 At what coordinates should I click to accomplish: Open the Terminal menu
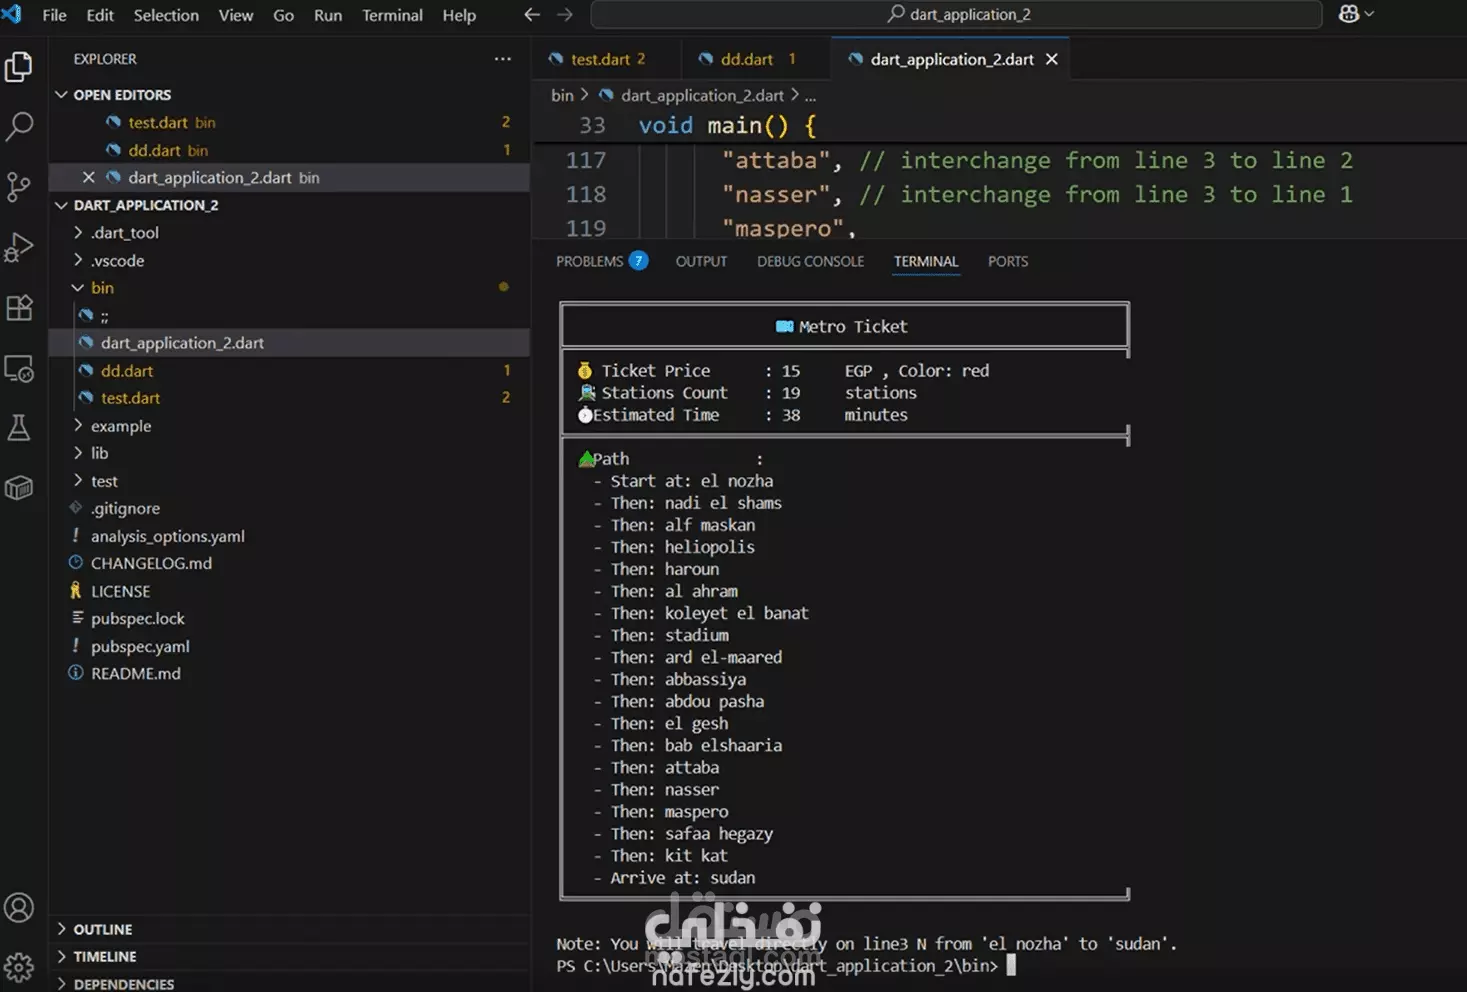(x=392, y=15)
